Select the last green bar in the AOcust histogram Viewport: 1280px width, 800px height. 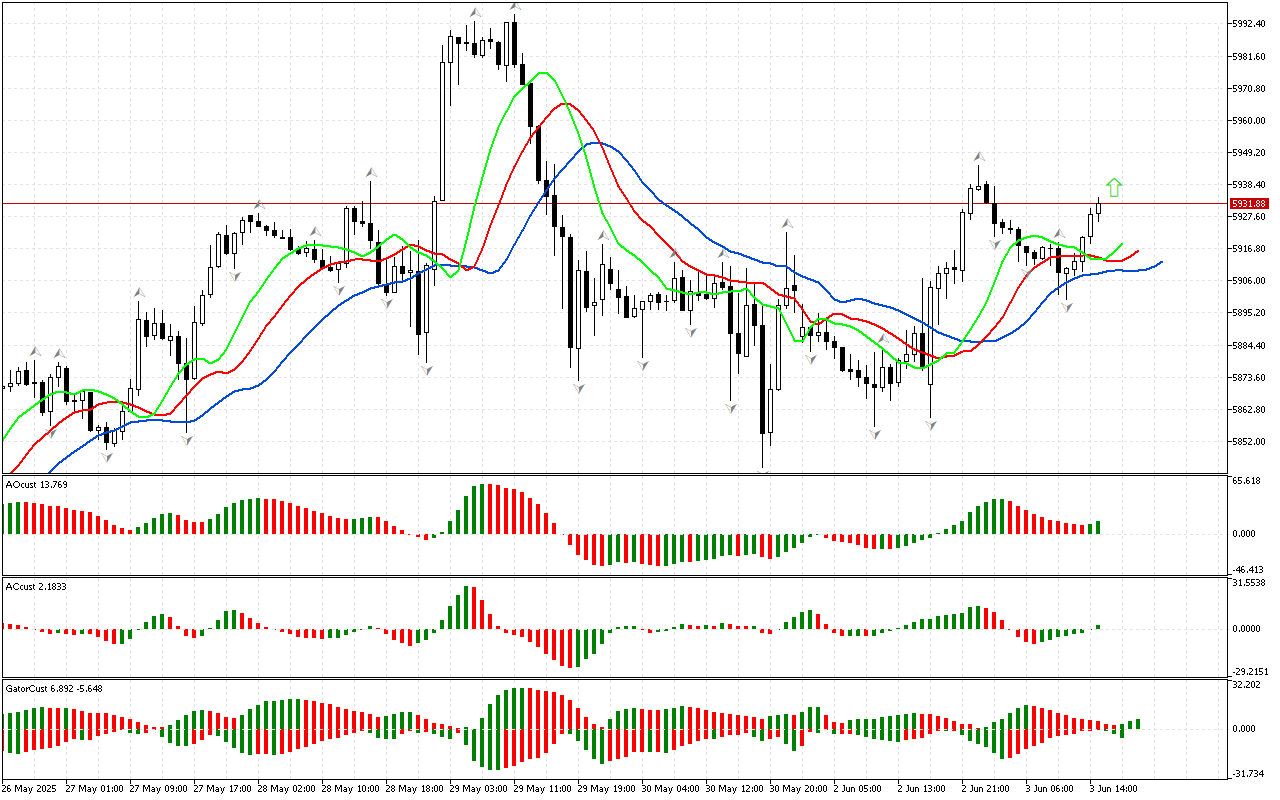pos(1098,527)
